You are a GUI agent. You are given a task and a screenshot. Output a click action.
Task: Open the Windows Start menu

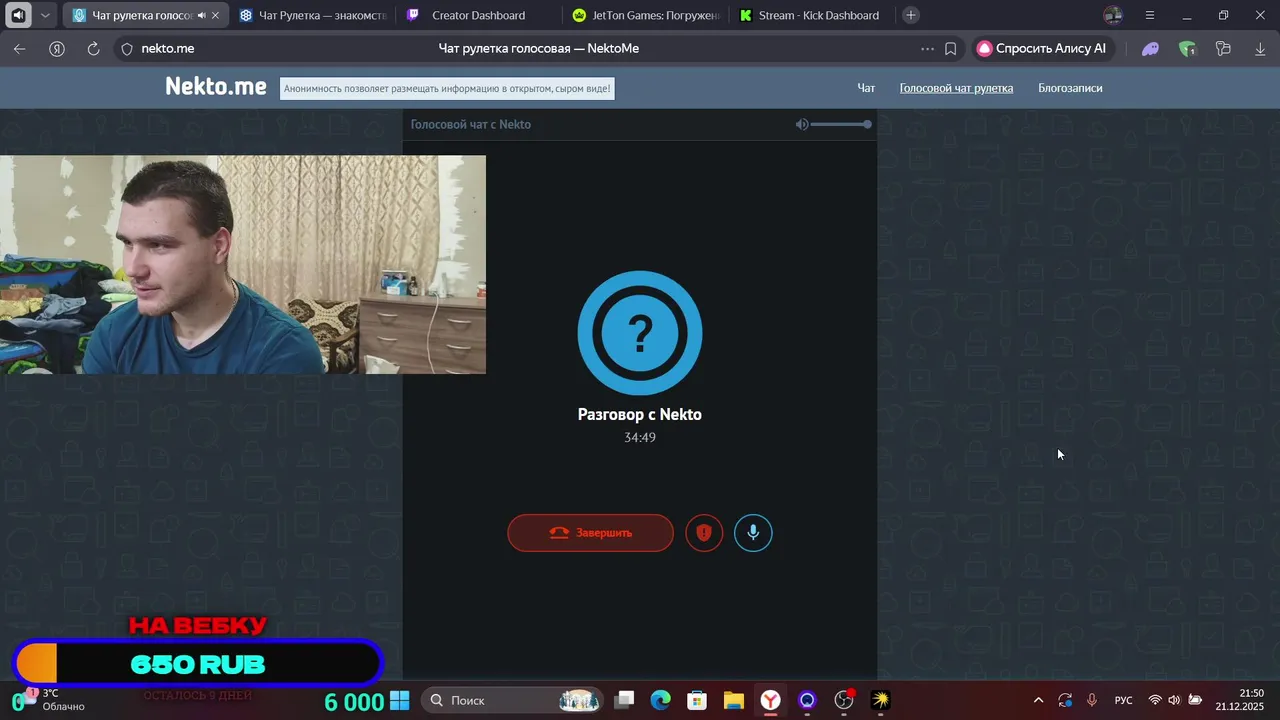[x=399, y=700]
